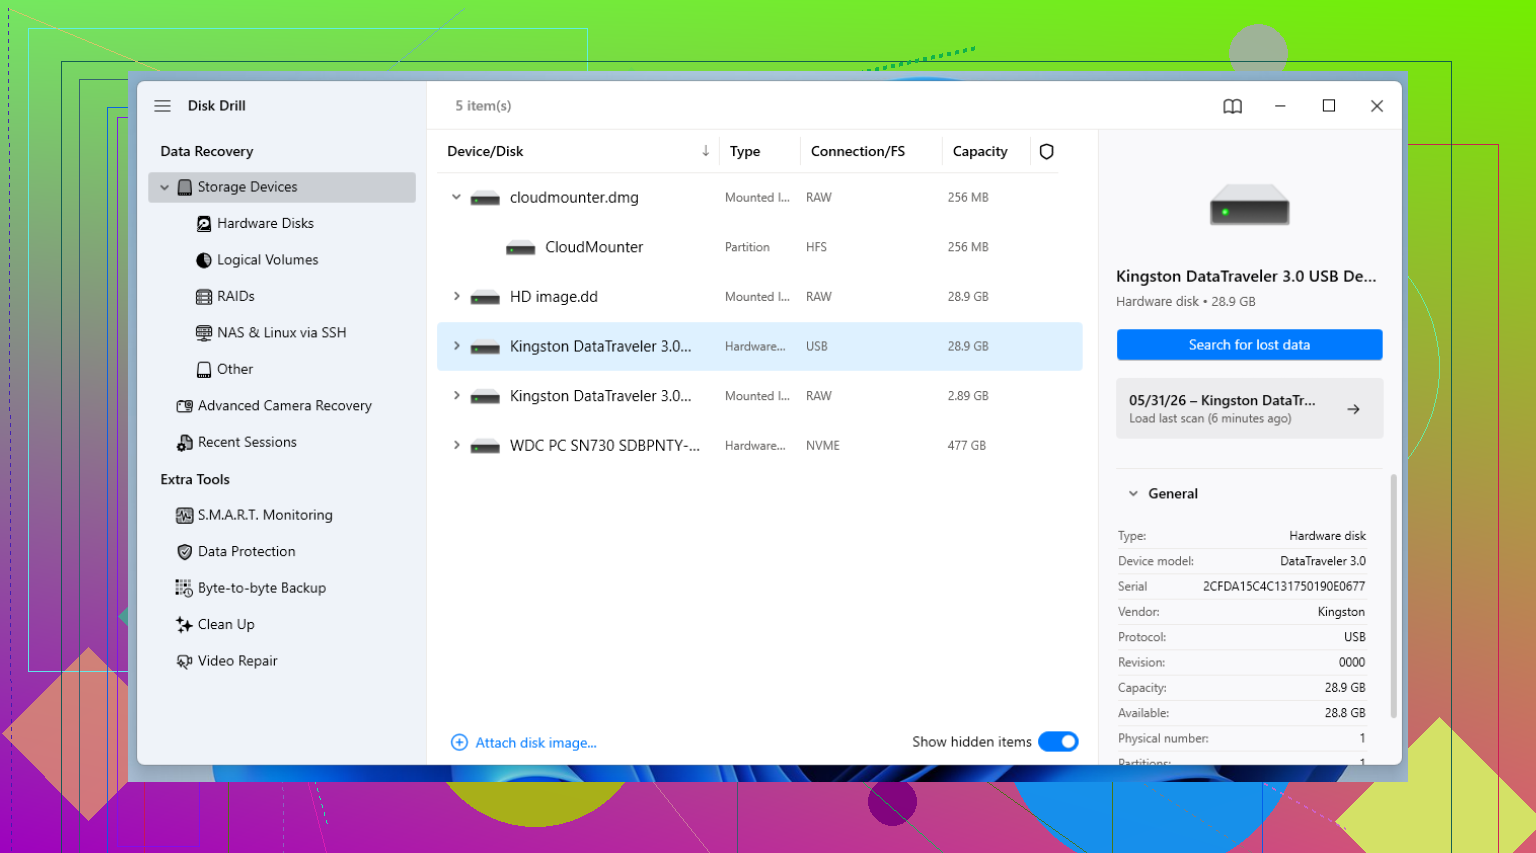Click the protection shield column header icon
1536x853 pixels.
(x=1046, y=152)
